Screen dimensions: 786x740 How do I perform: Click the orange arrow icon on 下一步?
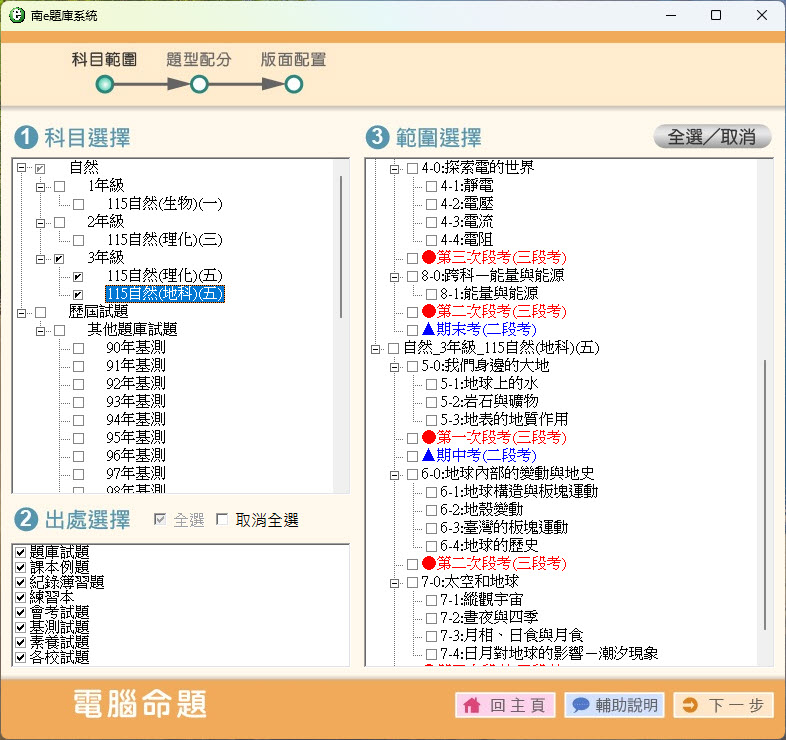pyautogui.click(x=690, y=705)
